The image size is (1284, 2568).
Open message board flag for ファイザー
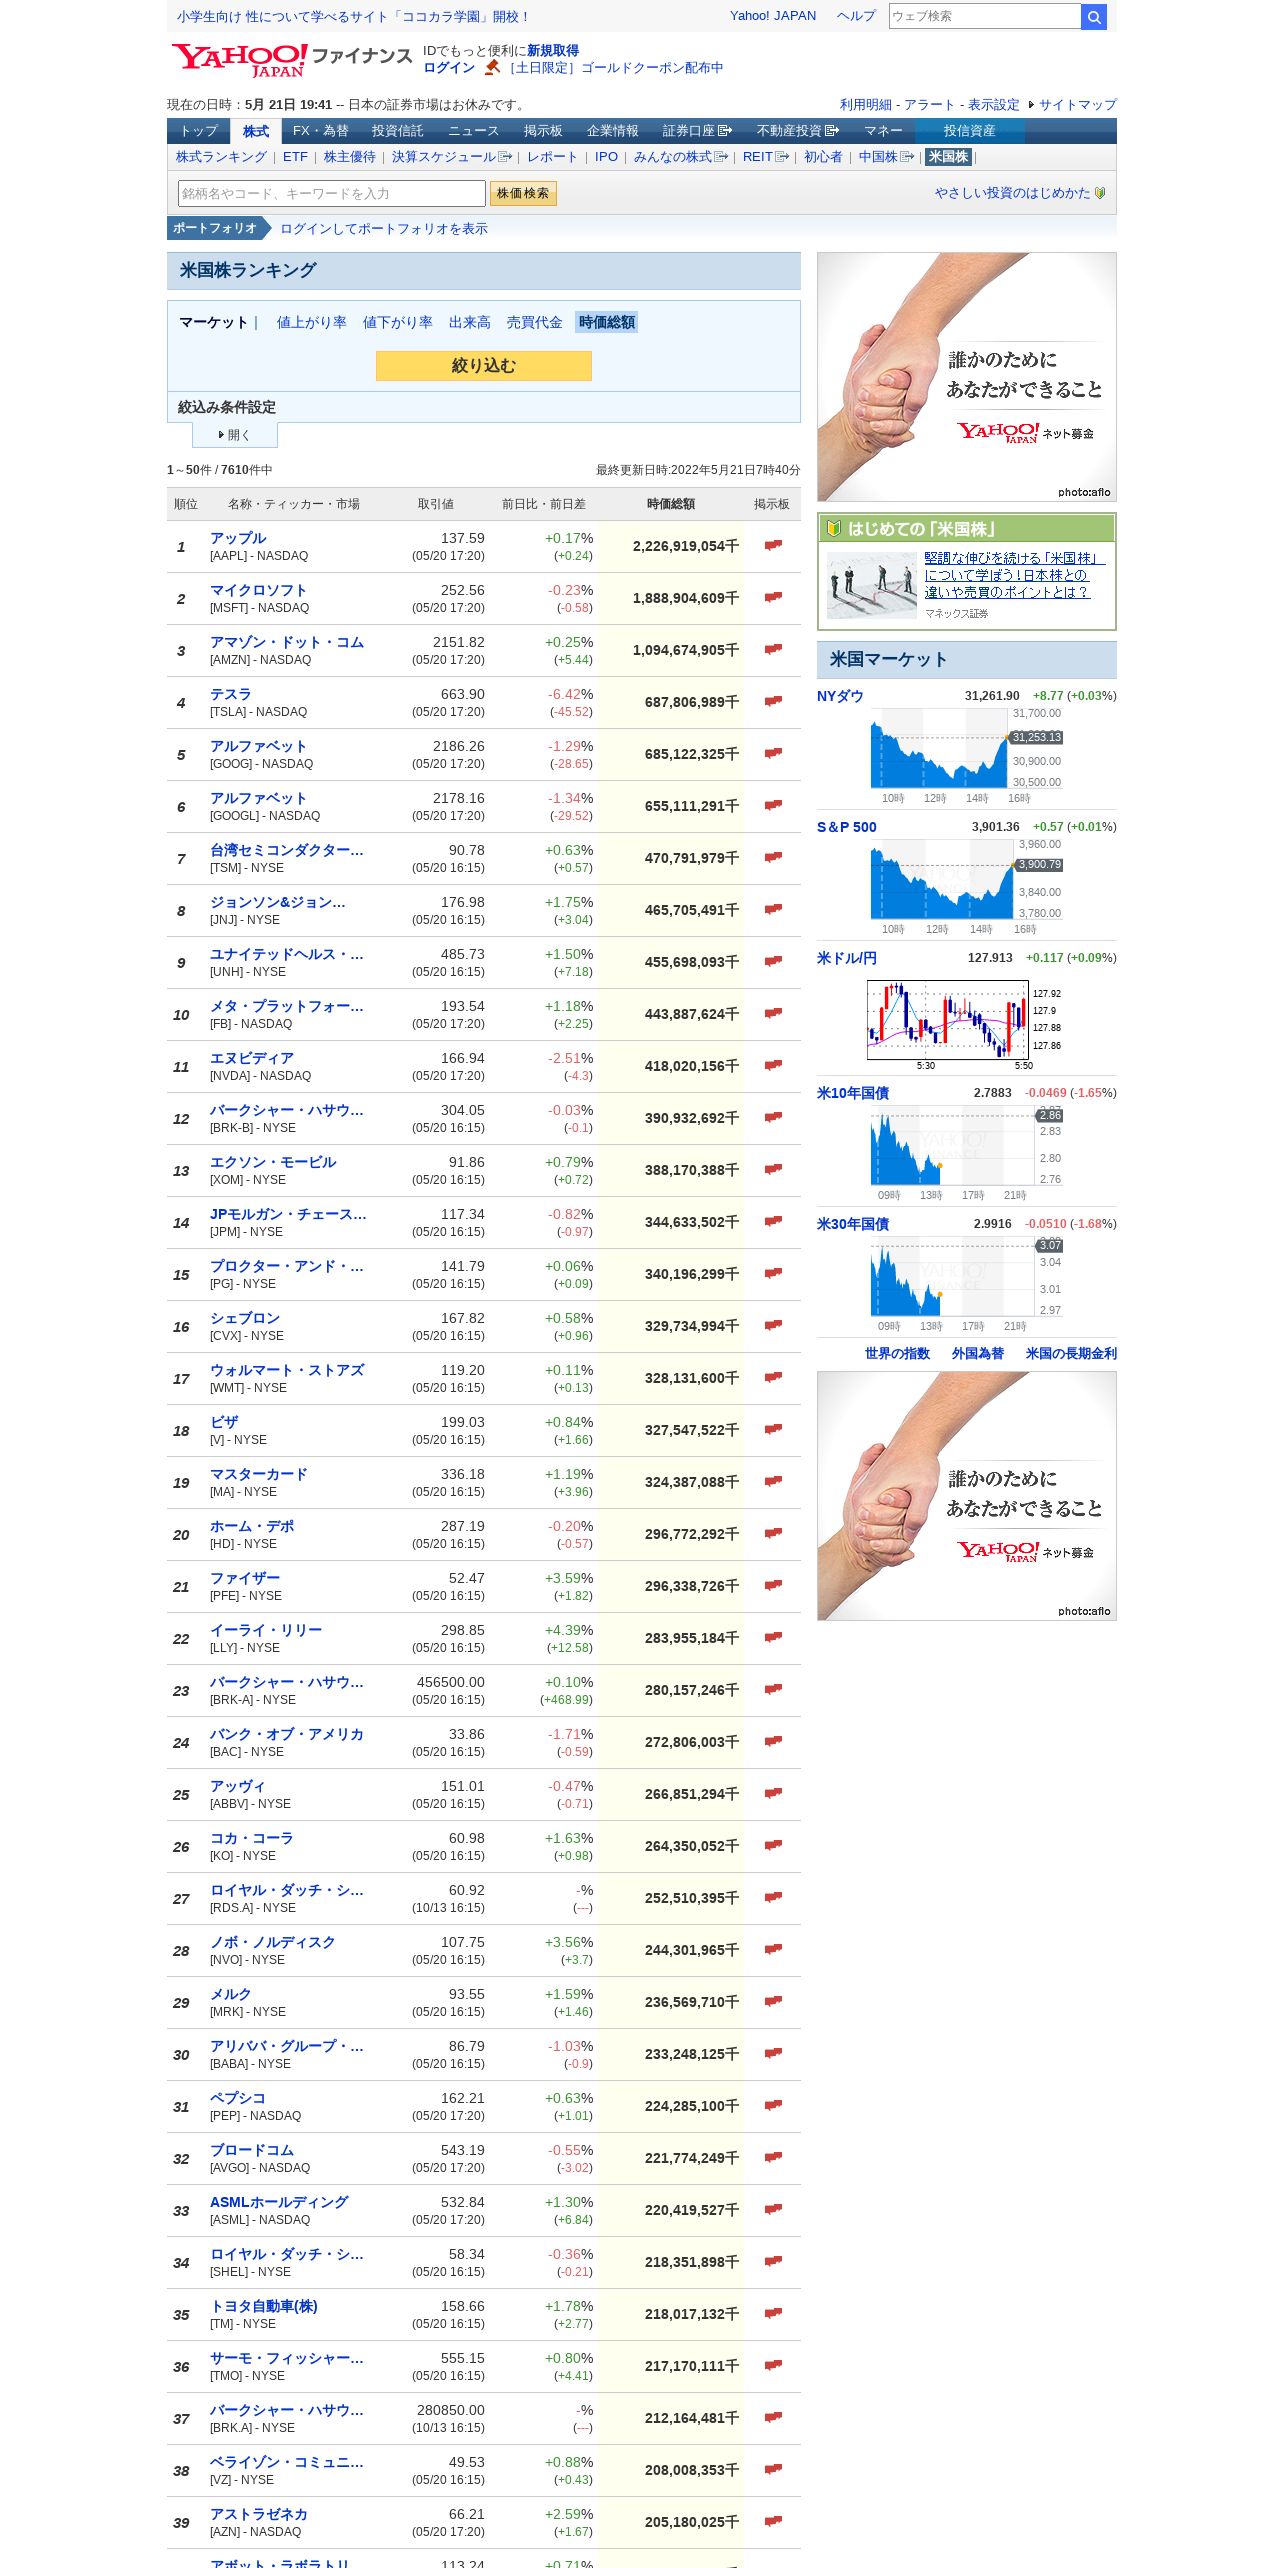coord(773,1585)
